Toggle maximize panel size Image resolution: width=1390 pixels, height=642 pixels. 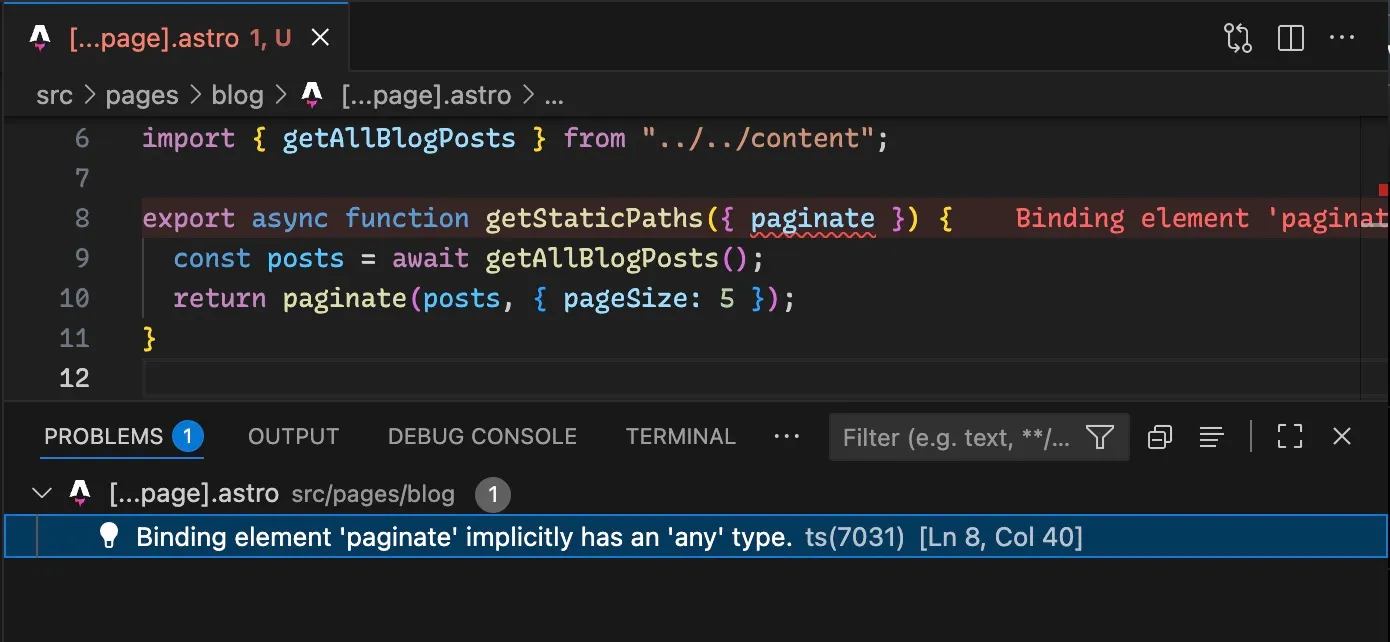click(x=1290, y=436)
